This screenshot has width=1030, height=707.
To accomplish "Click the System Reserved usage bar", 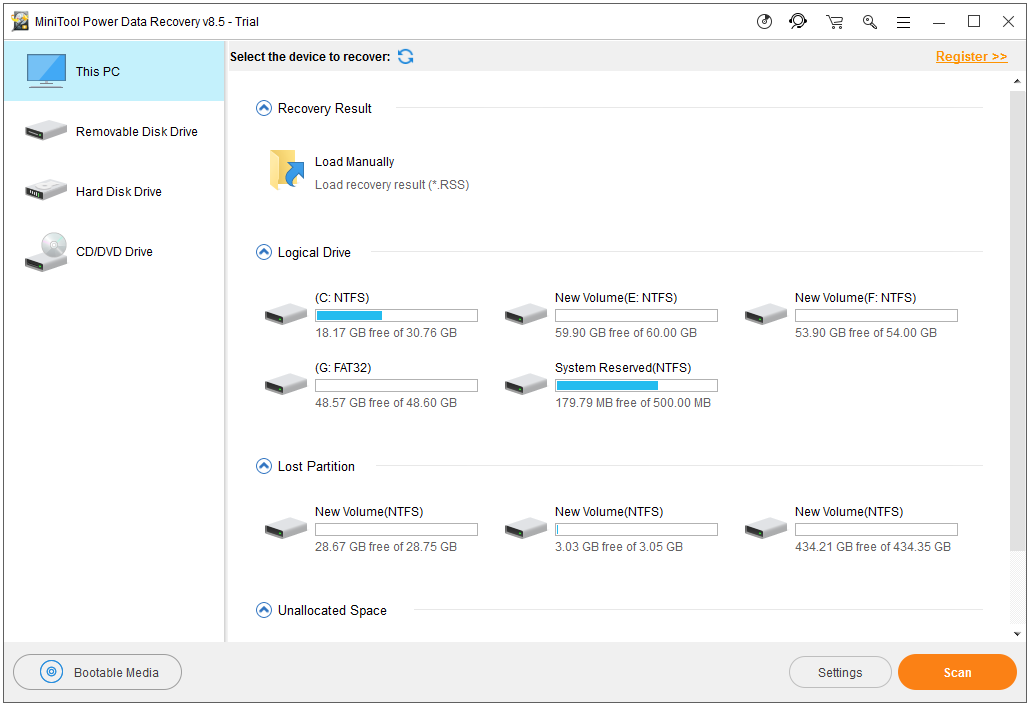I will tap(636, 385).
